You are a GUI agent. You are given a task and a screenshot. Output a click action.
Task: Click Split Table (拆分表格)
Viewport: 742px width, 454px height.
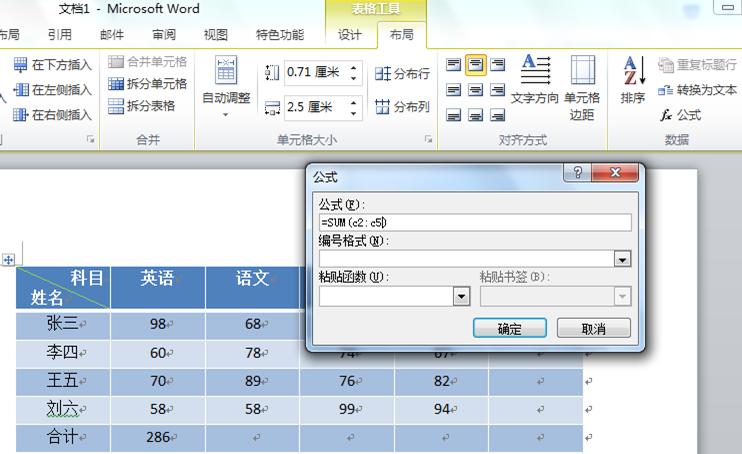click(x=141, y=106)
